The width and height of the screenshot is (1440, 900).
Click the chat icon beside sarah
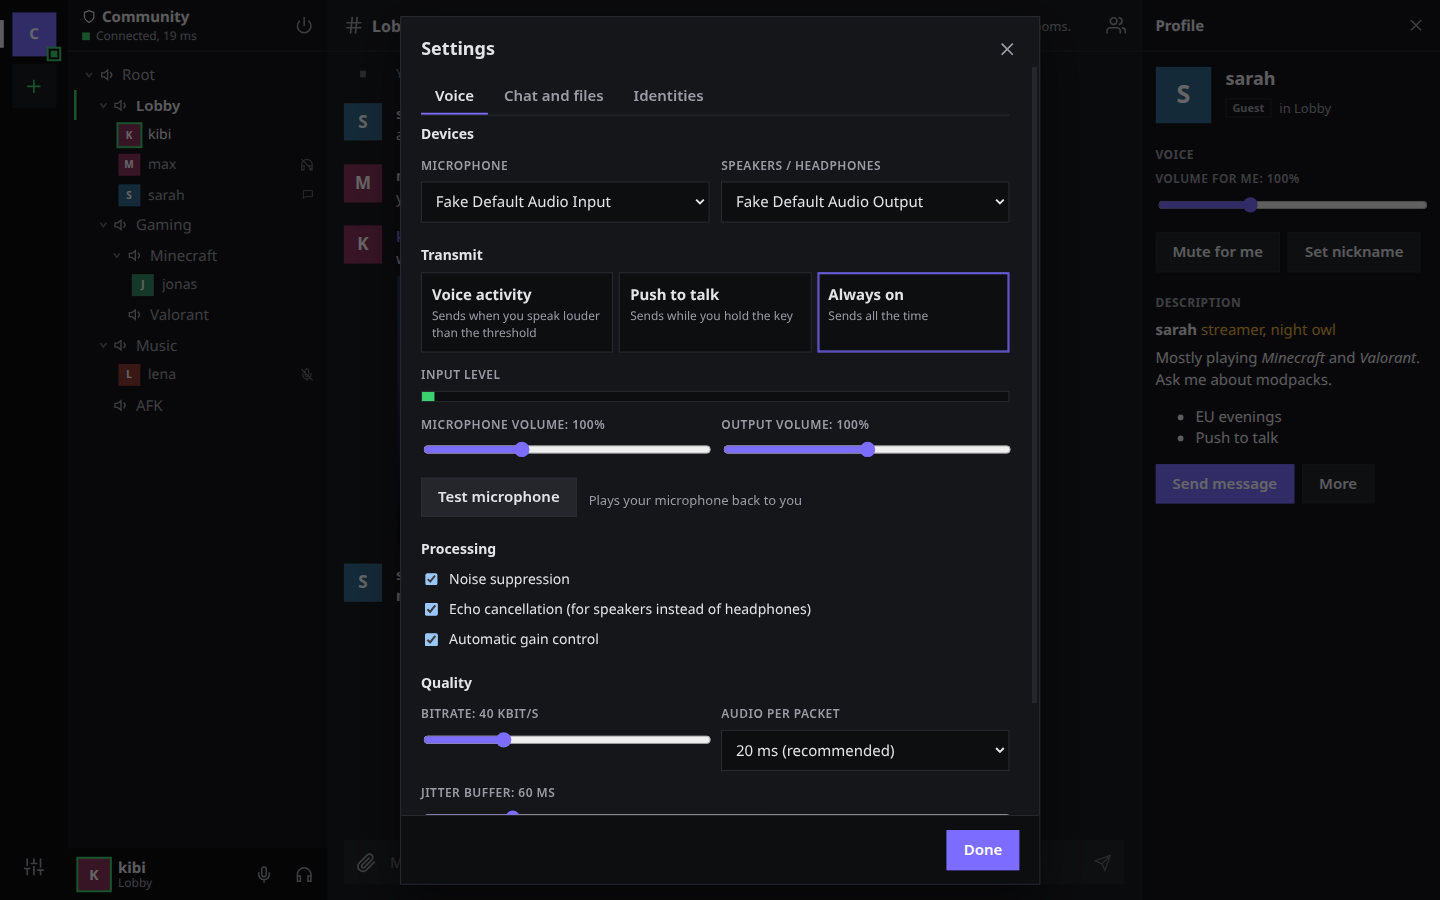307,195
